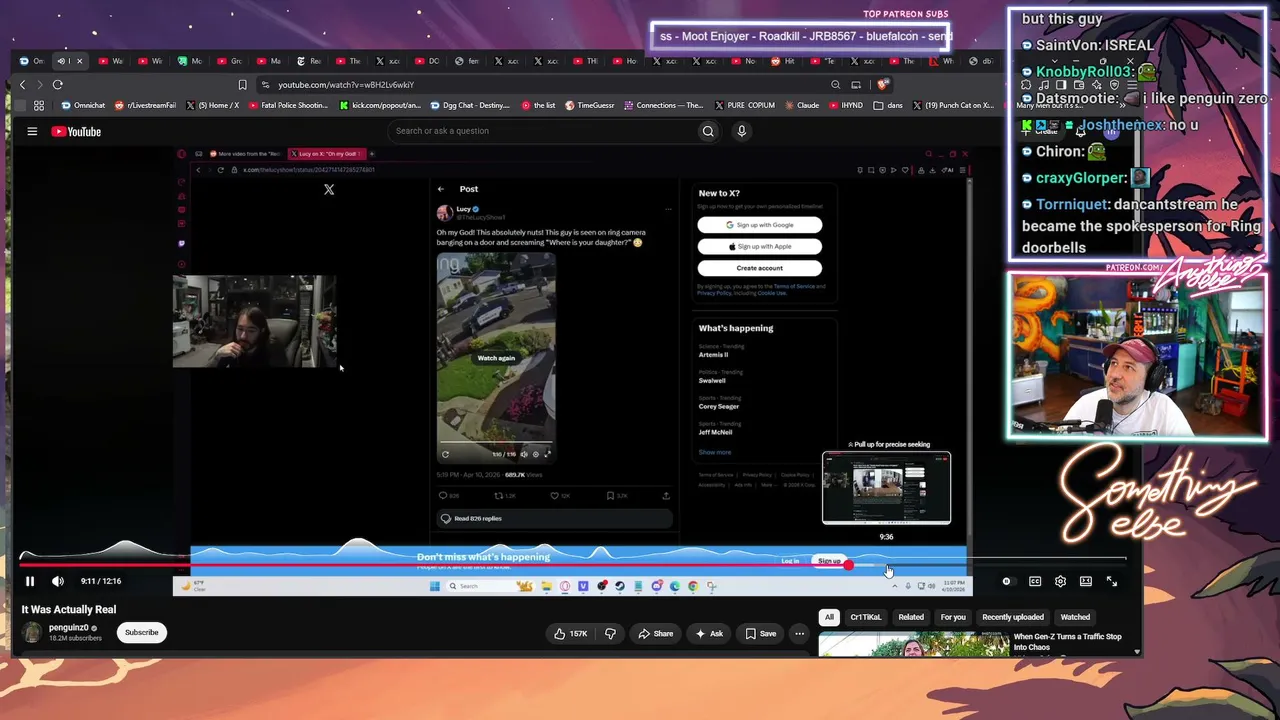Open the traffic stop video thumbnail
This screenshot has height=720, width=1280.
click(x=914, y=645)
